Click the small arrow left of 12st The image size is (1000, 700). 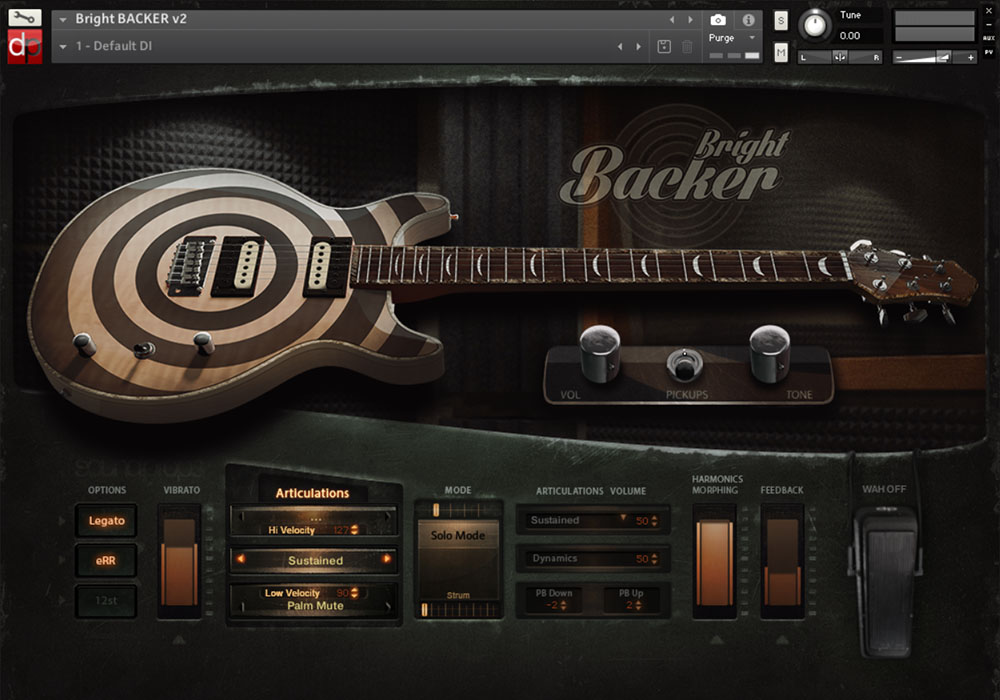click(x=62, y=600)
